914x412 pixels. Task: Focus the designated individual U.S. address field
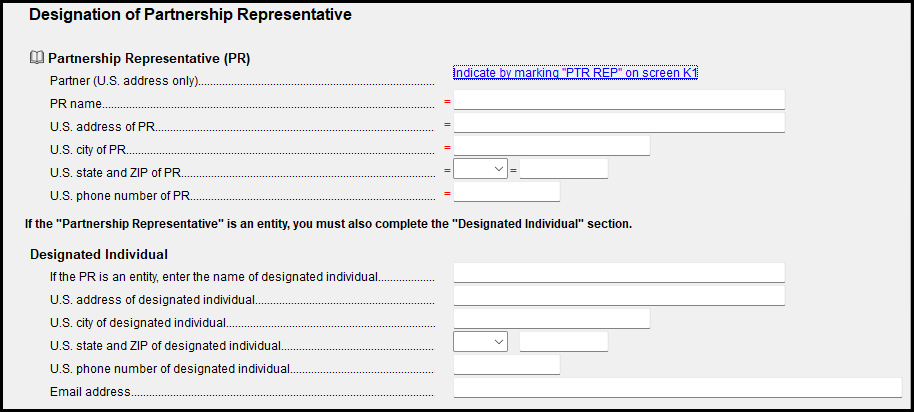coord(619,296)
